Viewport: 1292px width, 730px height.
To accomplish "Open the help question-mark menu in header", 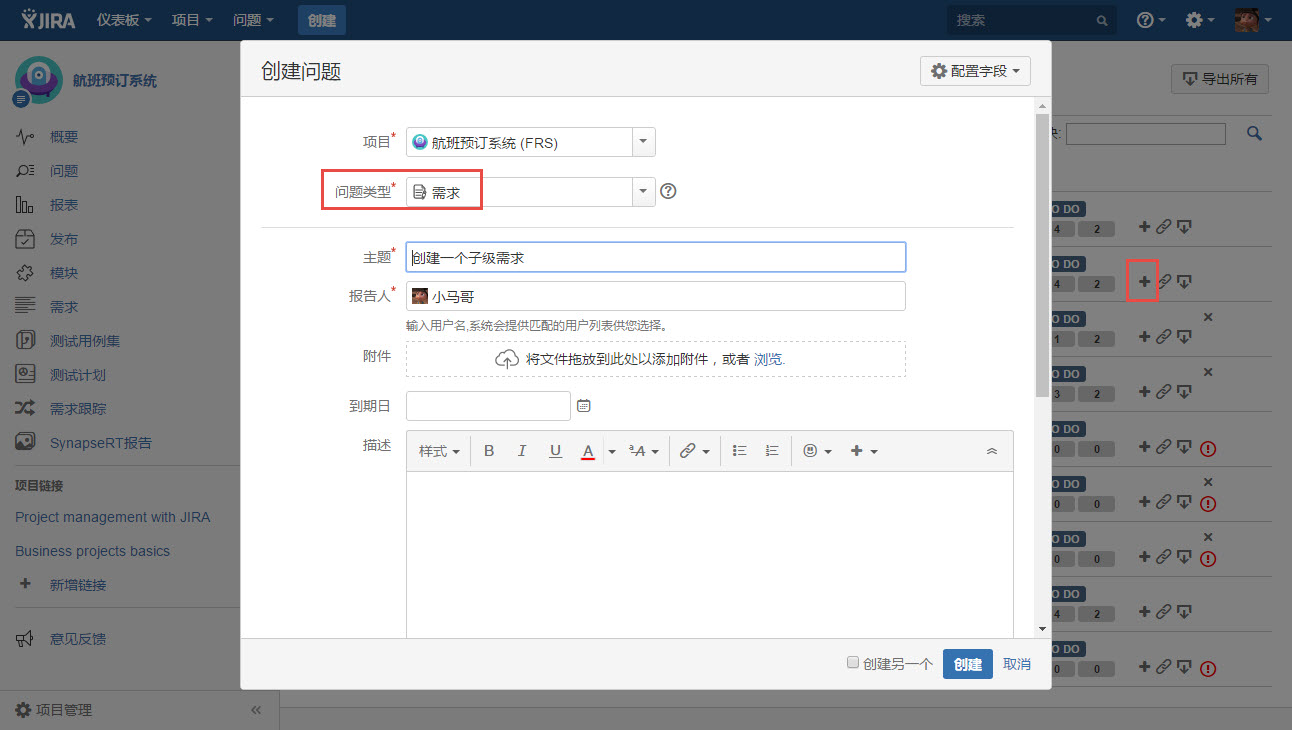I will tap(1151, 20).
